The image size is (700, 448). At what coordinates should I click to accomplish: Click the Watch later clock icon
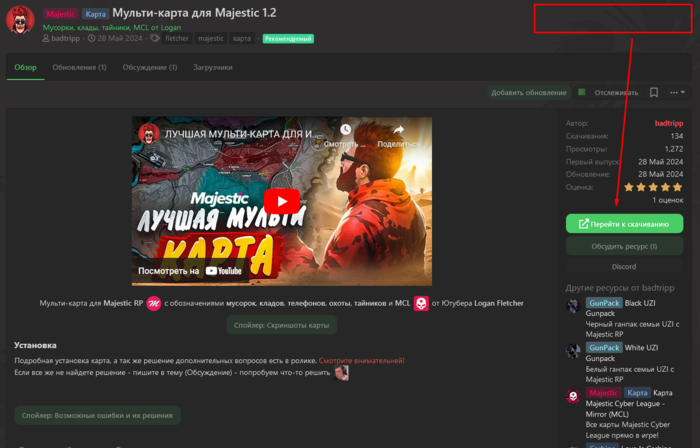pos(346,130)
